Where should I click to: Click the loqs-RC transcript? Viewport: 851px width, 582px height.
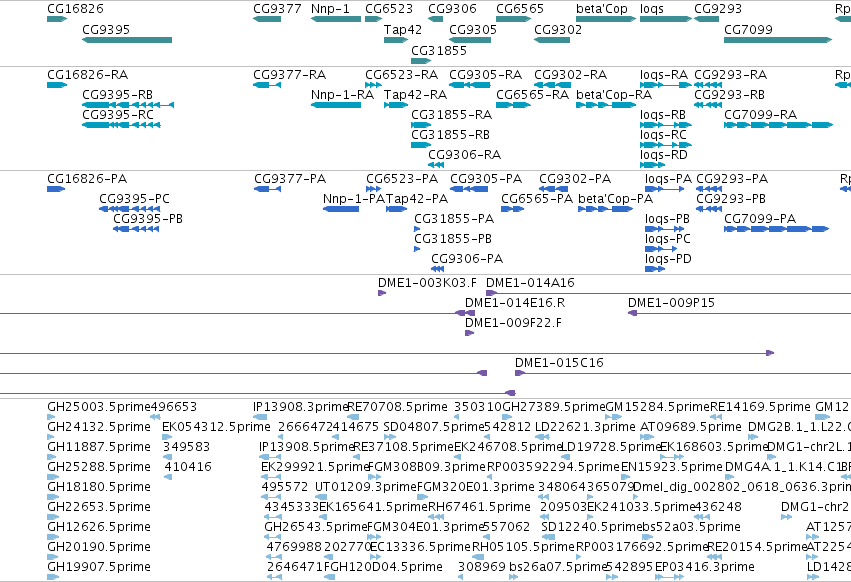[x=666, y=145]
